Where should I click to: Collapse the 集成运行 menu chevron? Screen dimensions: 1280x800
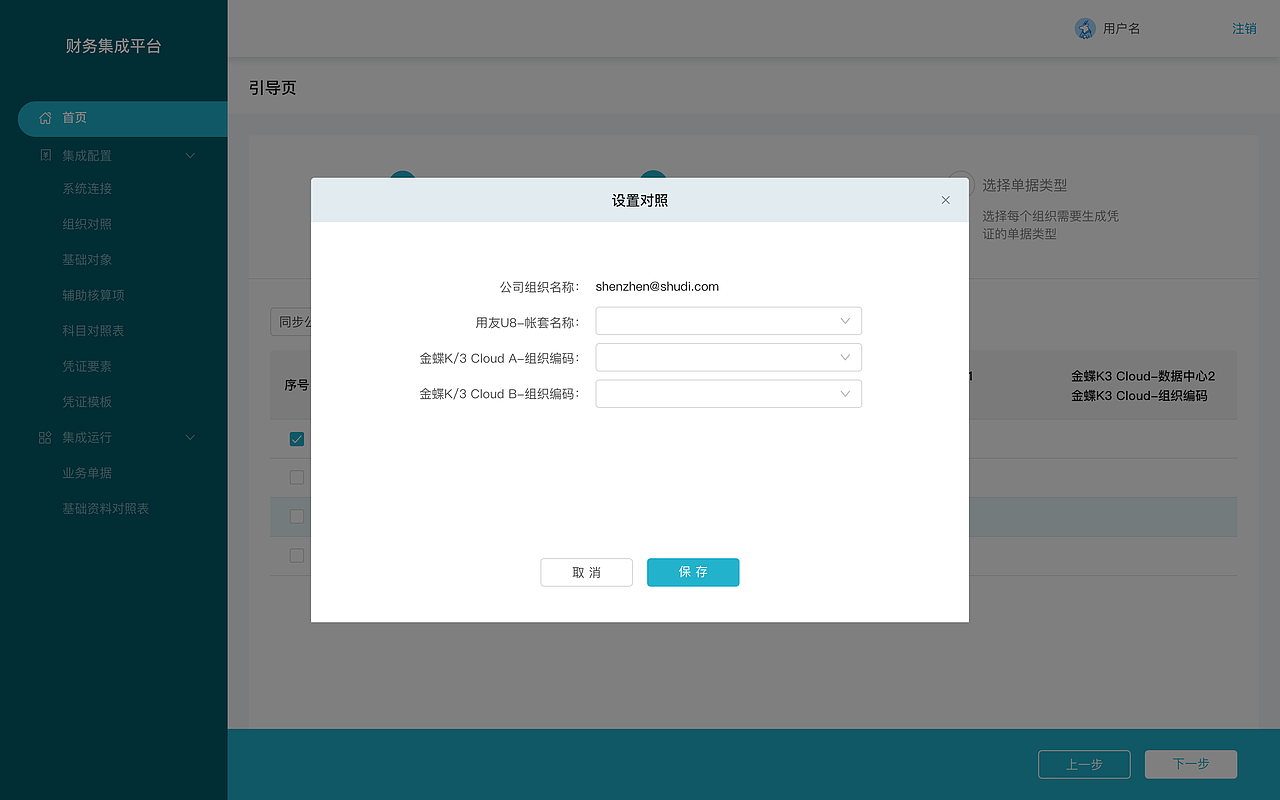coord(191,437)
